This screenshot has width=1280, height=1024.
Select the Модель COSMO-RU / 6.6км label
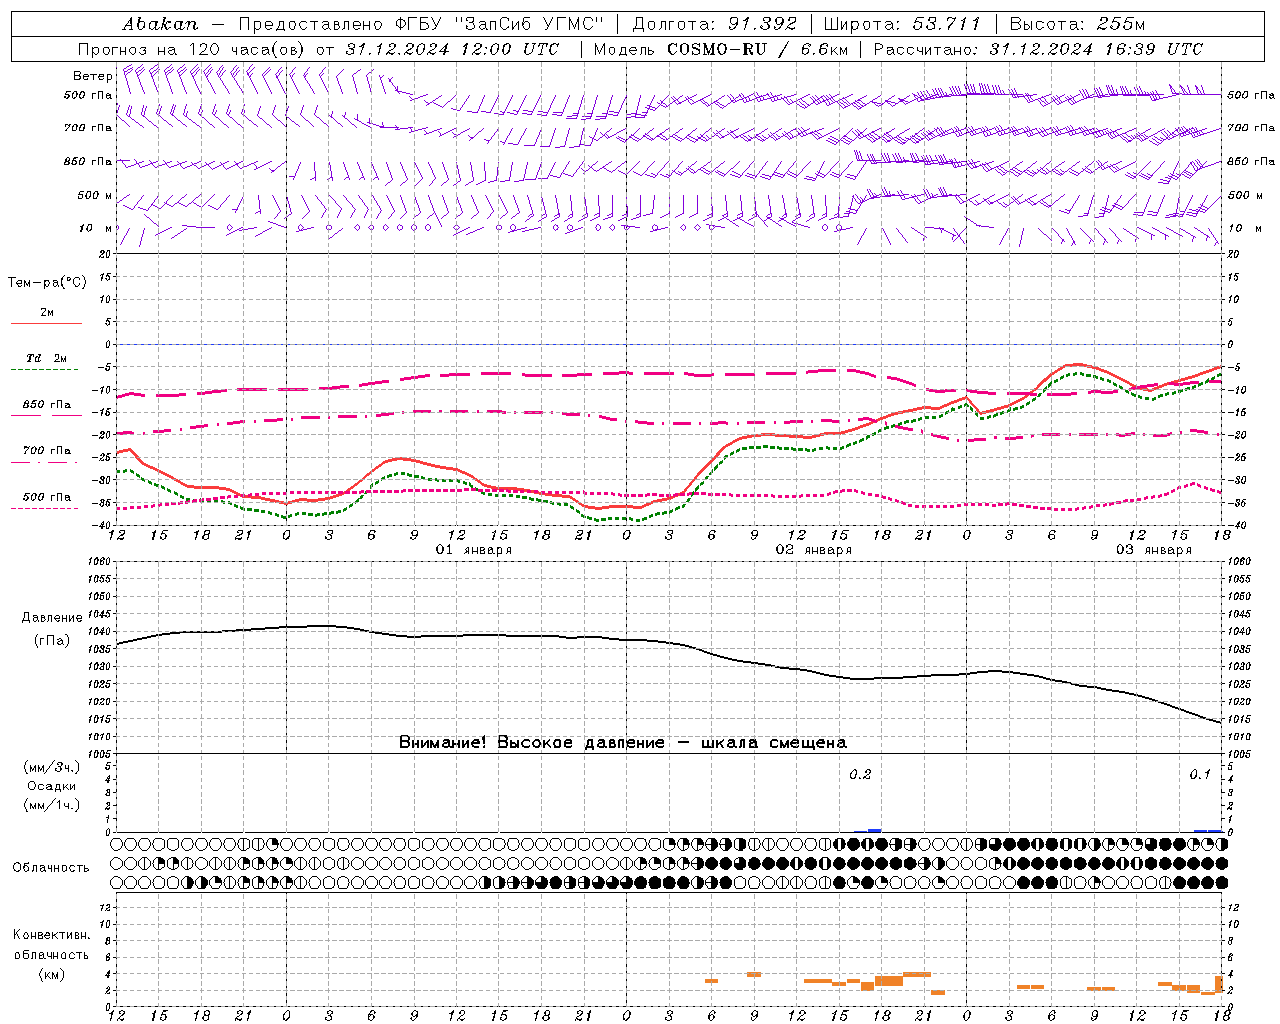click(x=721, y=49)
